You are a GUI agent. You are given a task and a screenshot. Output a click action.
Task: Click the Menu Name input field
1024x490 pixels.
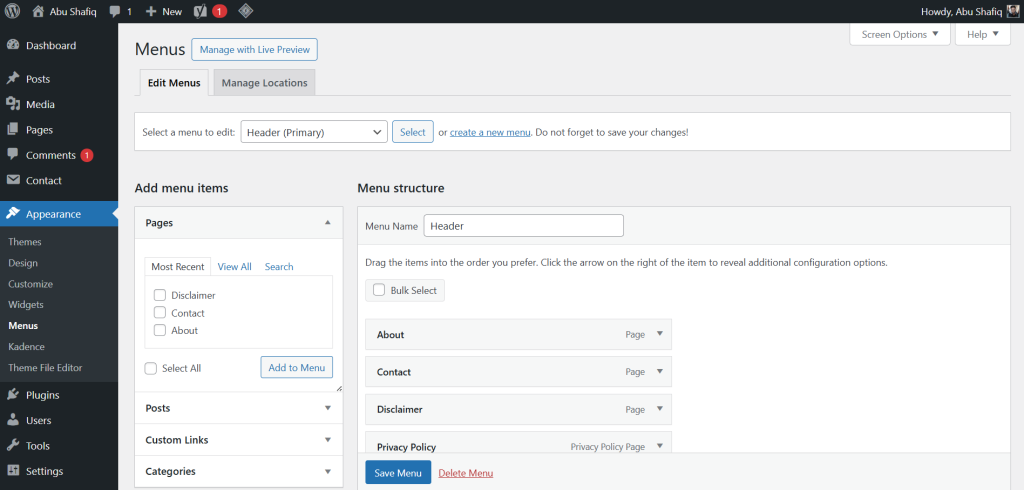[x=524, y=226]
